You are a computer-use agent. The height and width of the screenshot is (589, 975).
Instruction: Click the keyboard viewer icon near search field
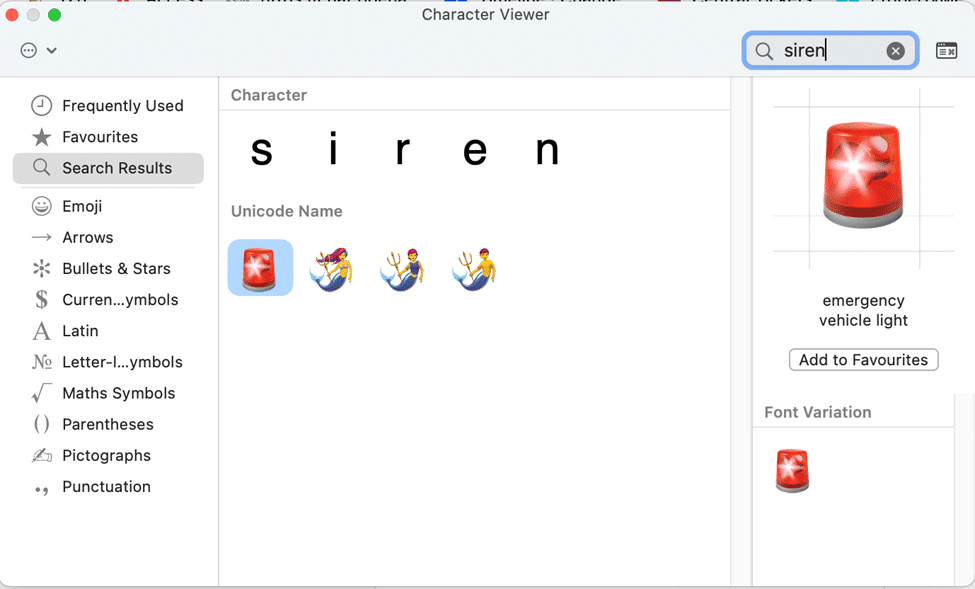(x=946, y=48)
